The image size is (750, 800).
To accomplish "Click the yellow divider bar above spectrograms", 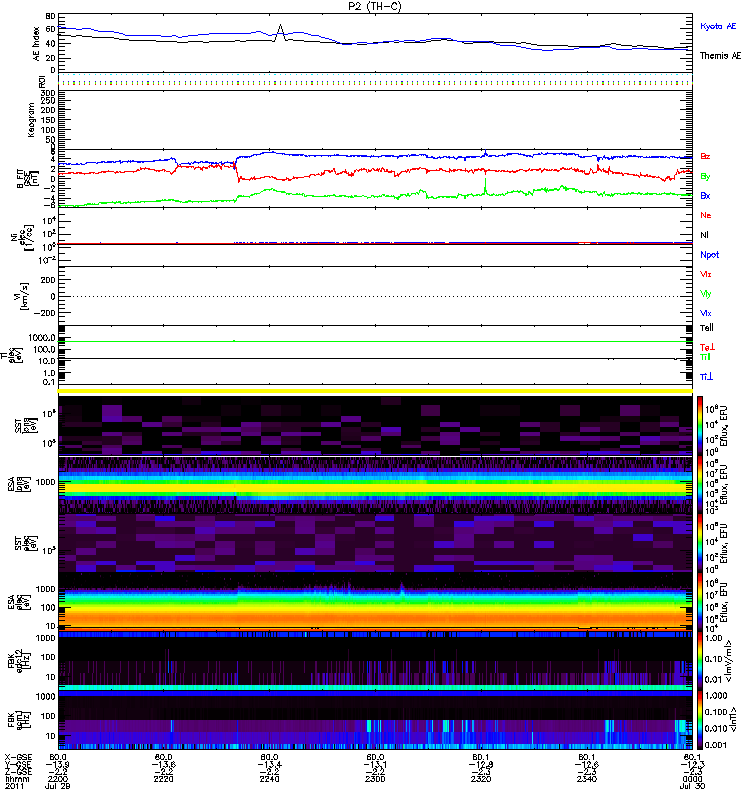I will click(376, 391).
